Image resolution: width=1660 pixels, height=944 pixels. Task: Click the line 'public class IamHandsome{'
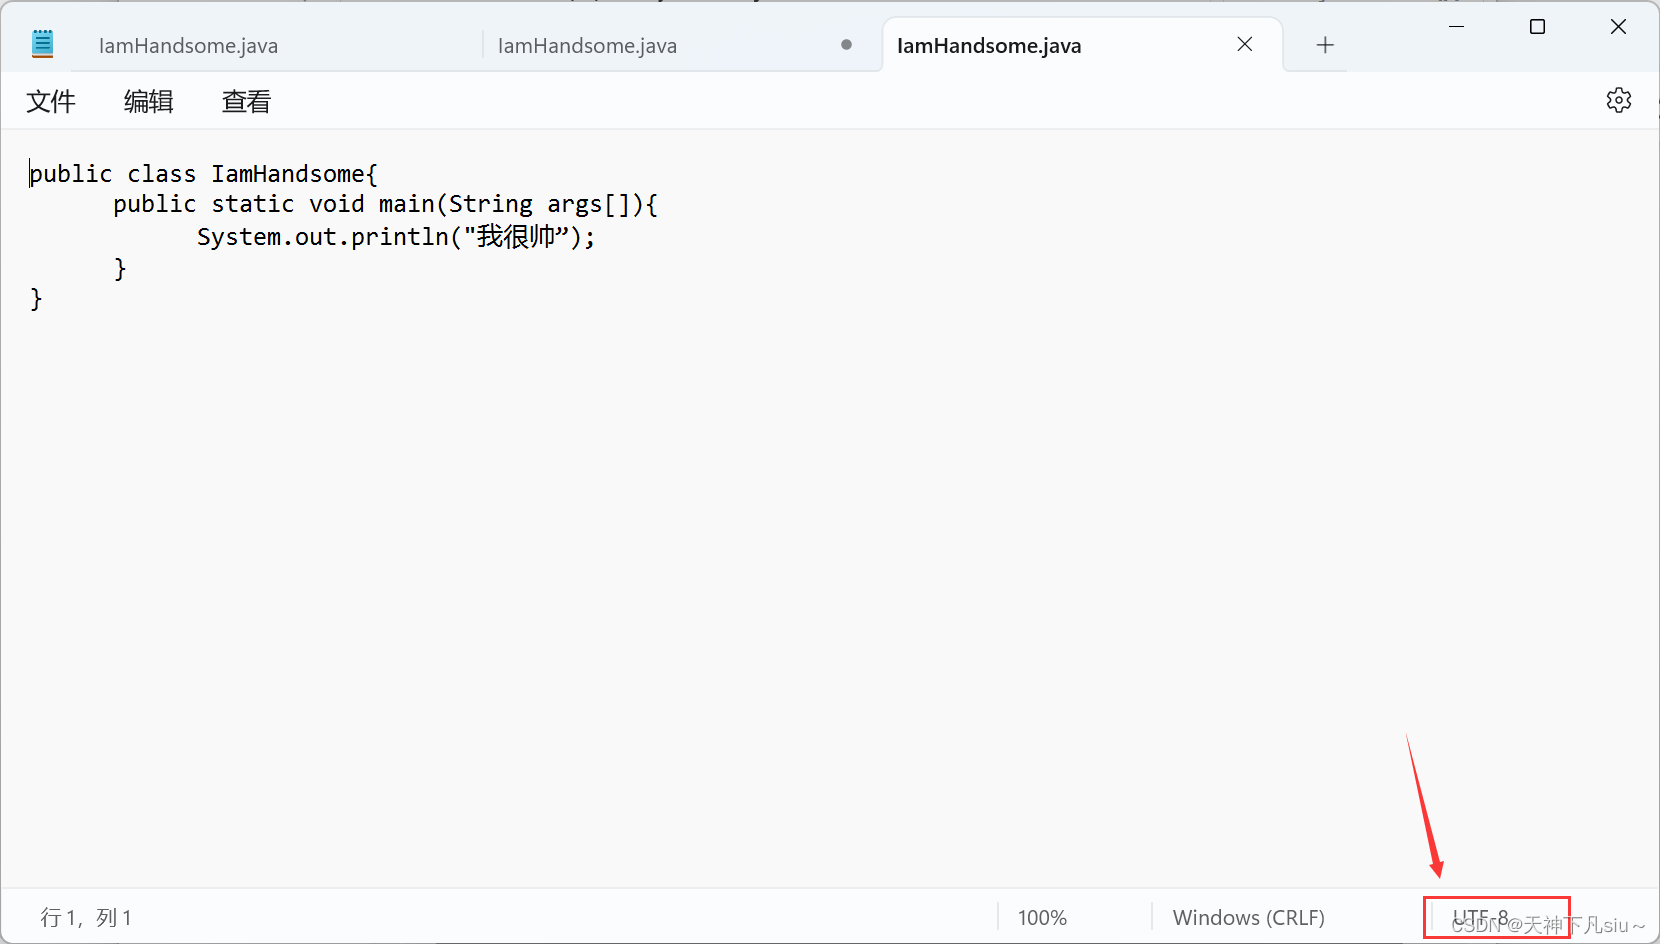pos(204,174)
